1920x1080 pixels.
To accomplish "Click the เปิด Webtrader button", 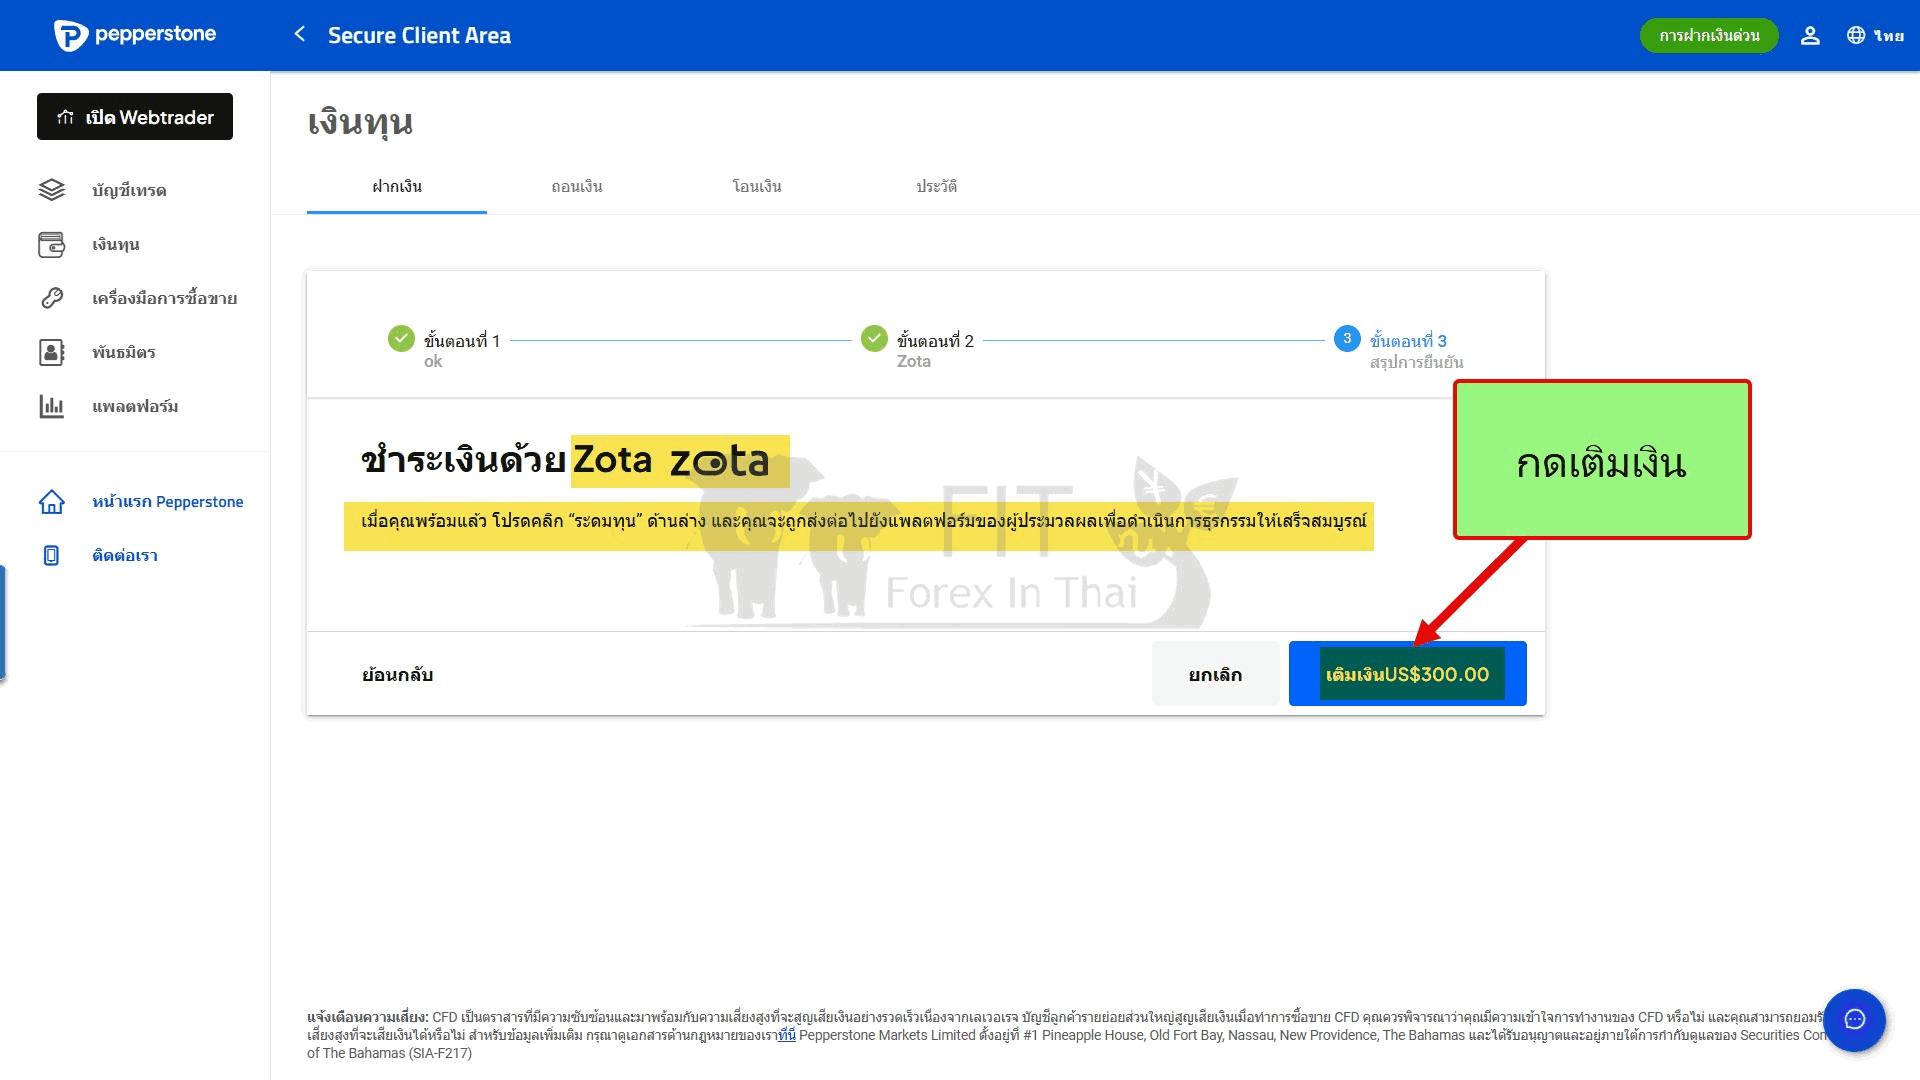I will point(135,117).
